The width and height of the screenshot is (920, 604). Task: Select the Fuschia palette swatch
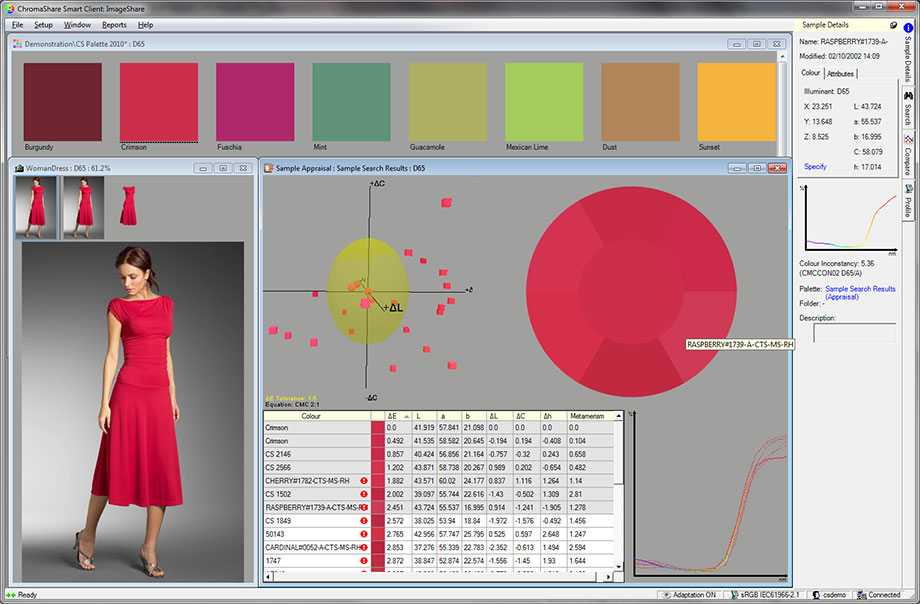point(255,102)
